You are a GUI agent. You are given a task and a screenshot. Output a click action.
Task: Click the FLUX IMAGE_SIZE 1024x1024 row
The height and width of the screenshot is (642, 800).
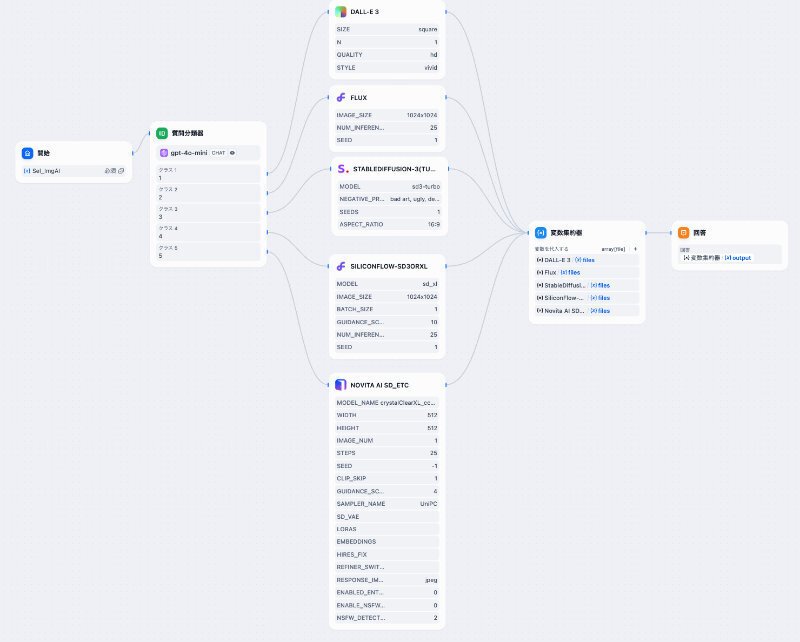pos(387,115)
